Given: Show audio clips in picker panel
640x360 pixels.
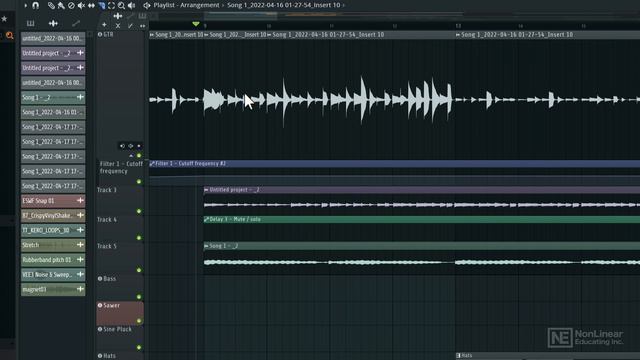Looking at the screenshot, I should pyautogui.click(x=53, y=23).
